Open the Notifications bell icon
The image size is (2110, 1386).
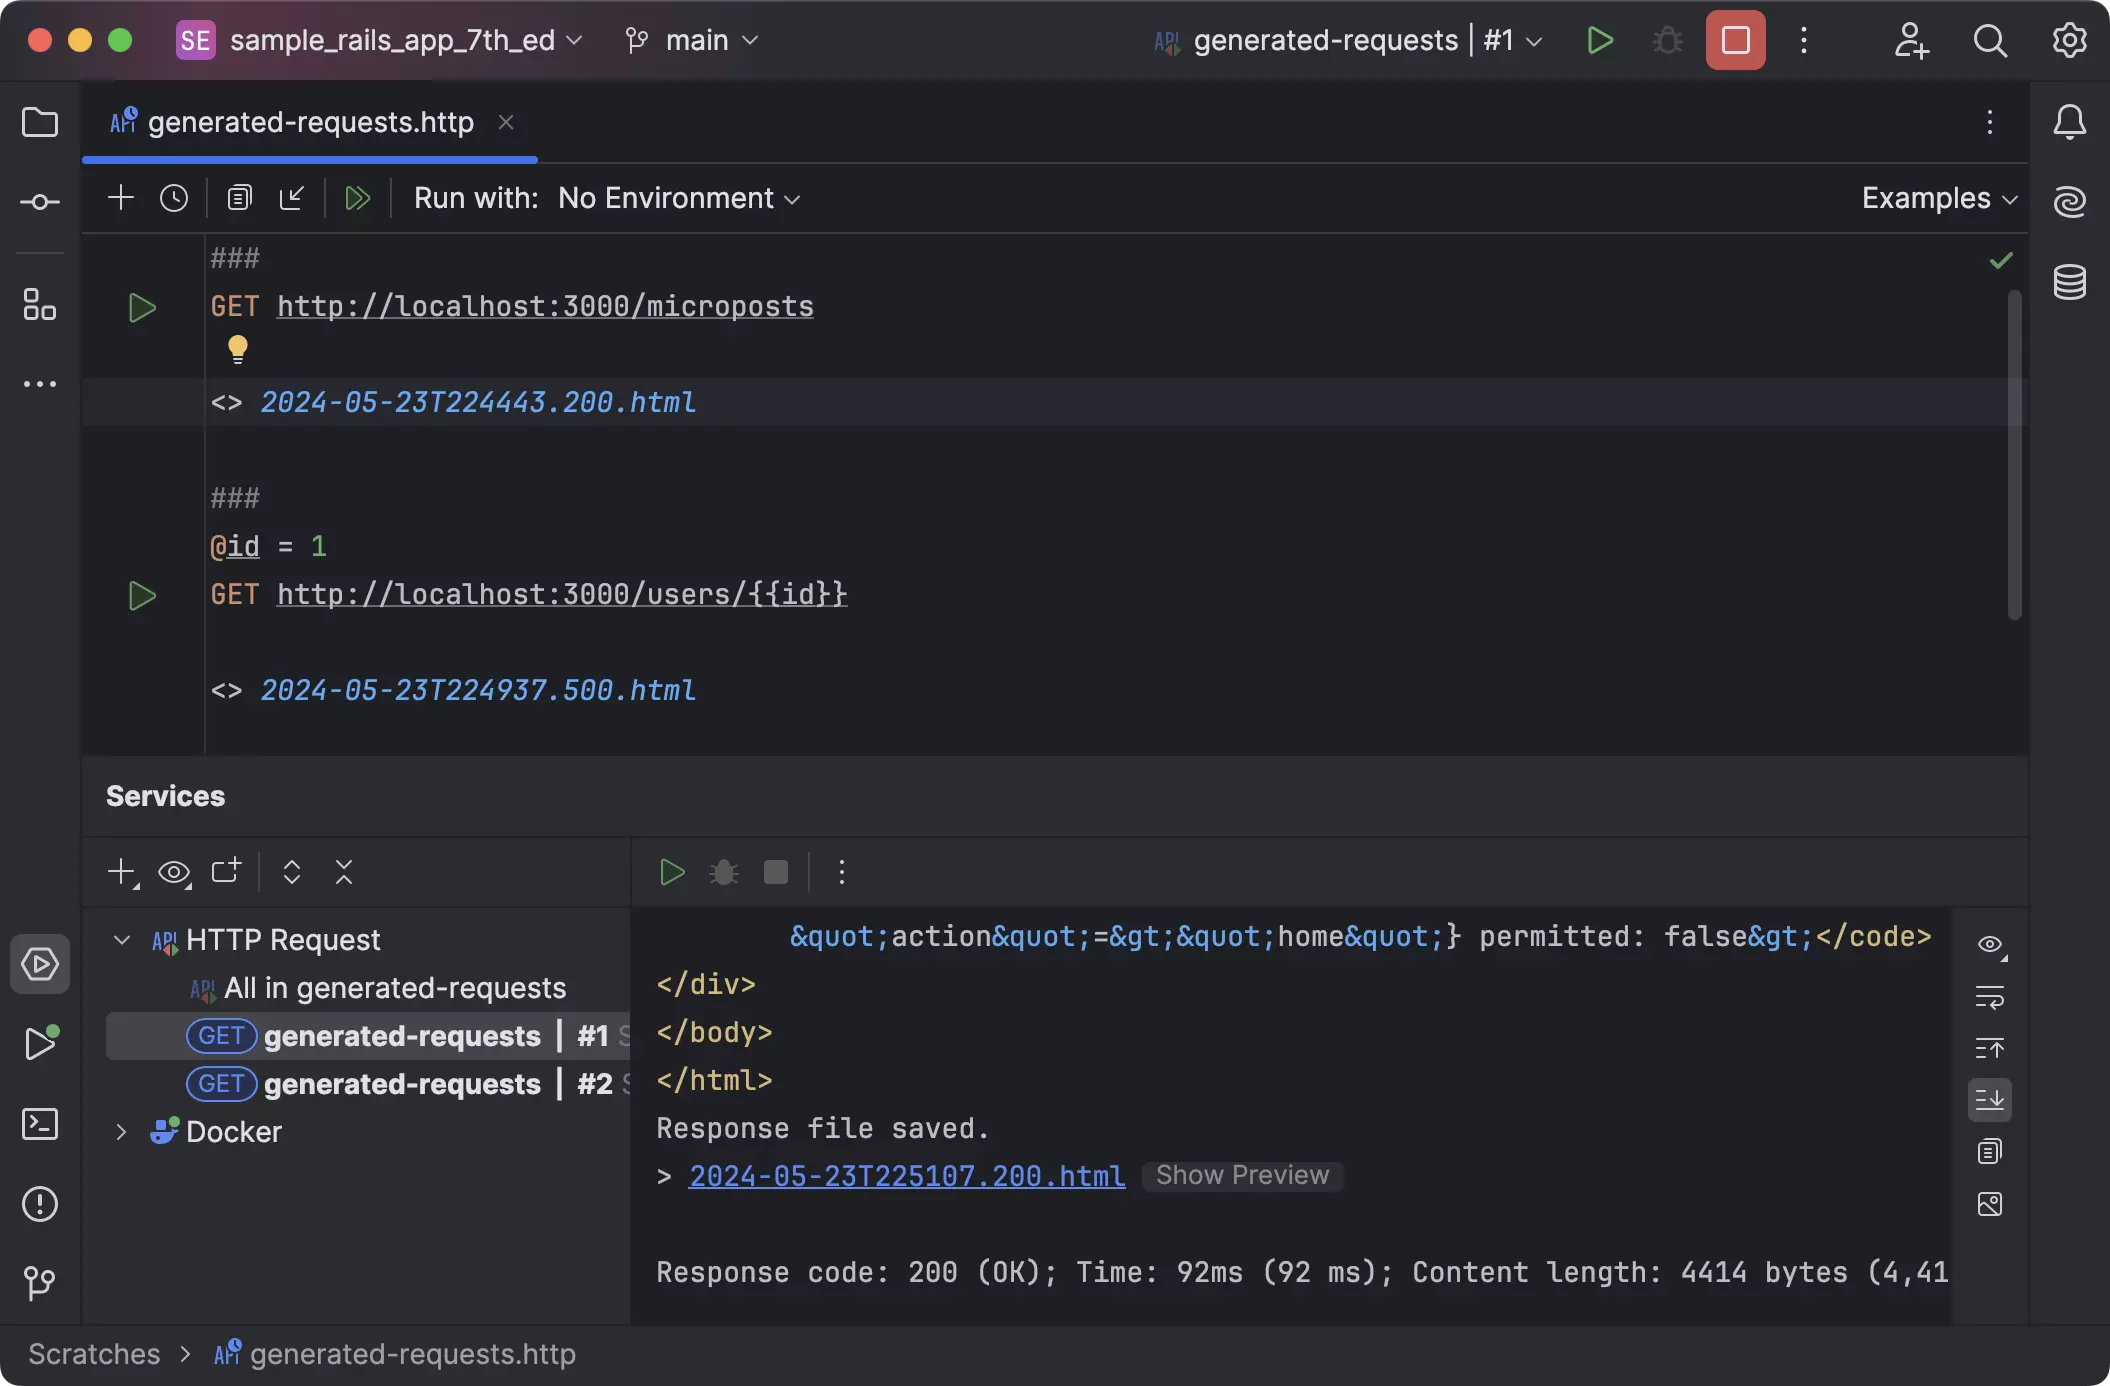pyautogui.click(x=2069, y=122)
